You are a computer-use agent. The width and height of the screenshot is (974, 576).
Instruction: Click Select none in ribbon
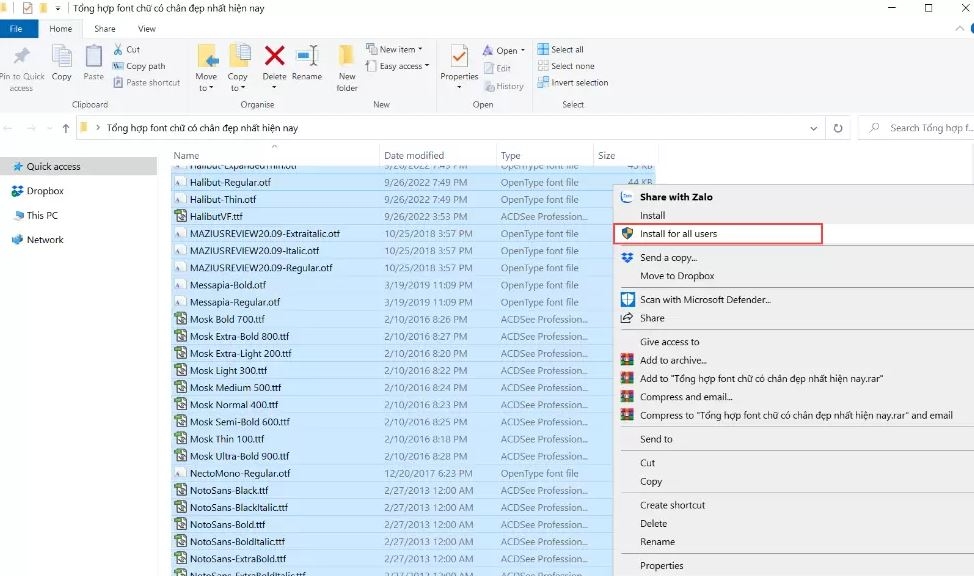(566, 66)
